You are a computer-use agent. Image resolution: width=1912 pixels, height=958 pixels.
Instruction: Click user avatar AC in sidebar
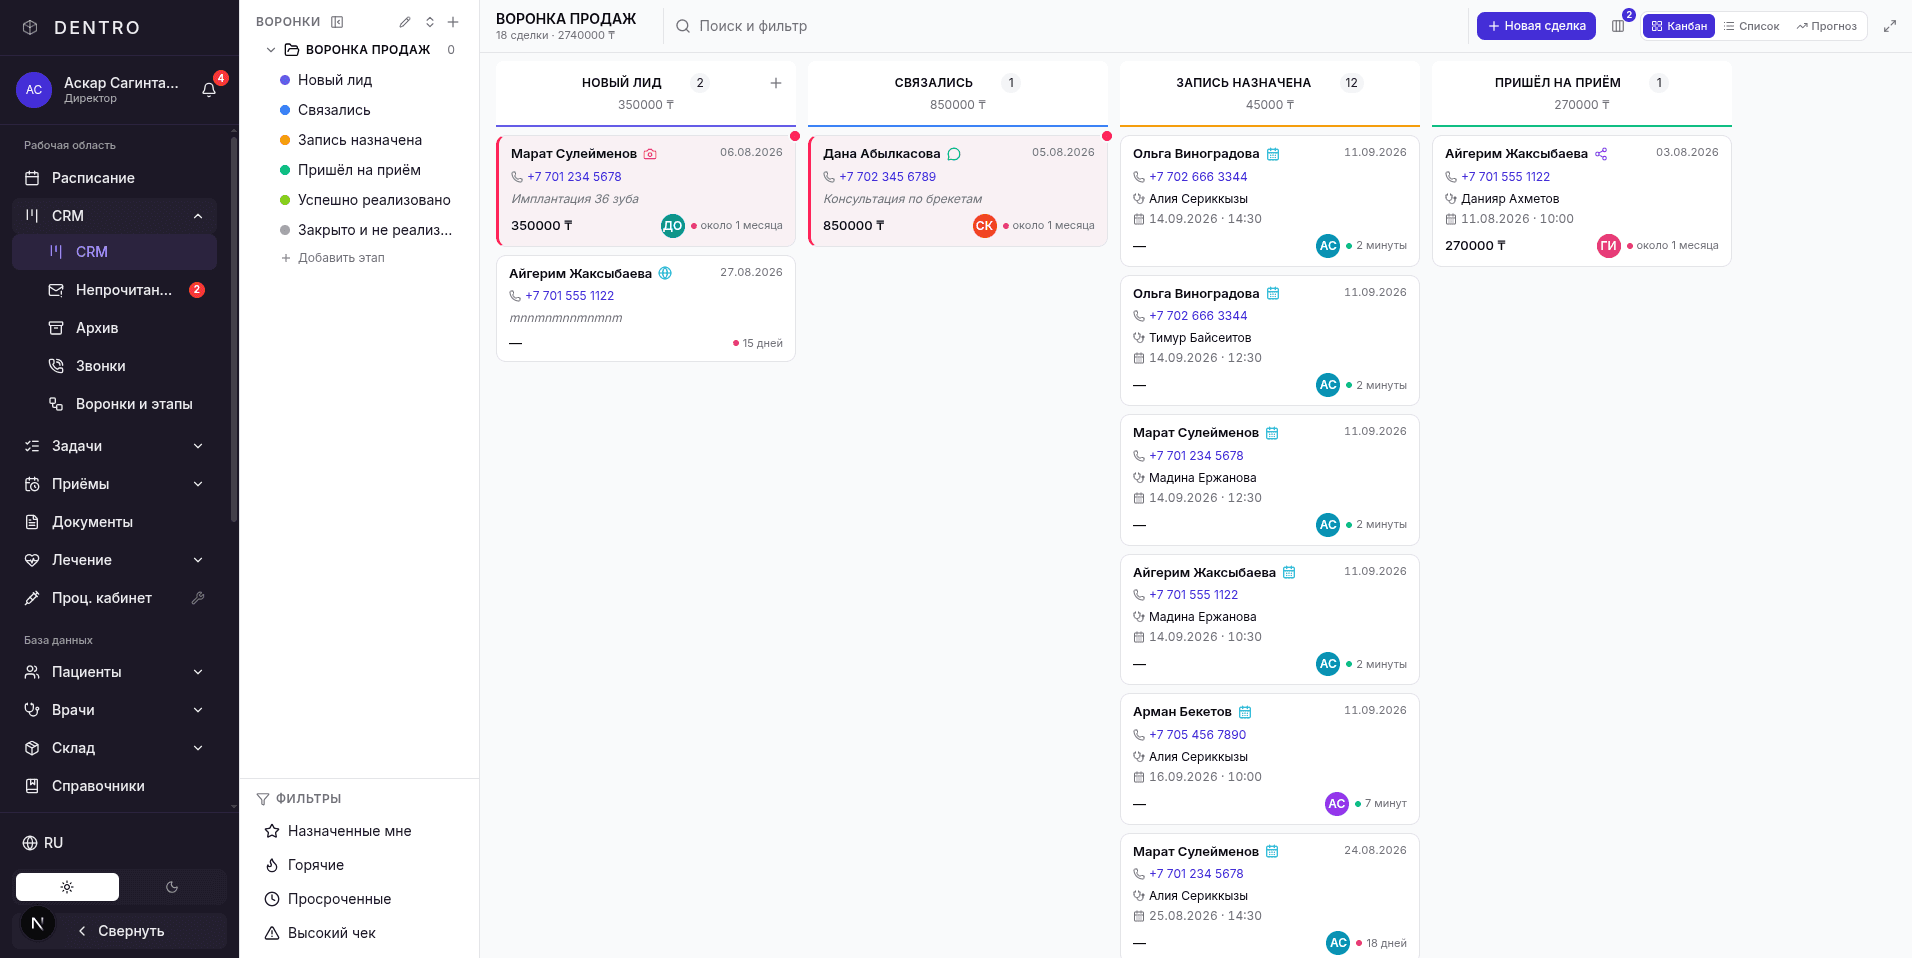pos(34,90)
